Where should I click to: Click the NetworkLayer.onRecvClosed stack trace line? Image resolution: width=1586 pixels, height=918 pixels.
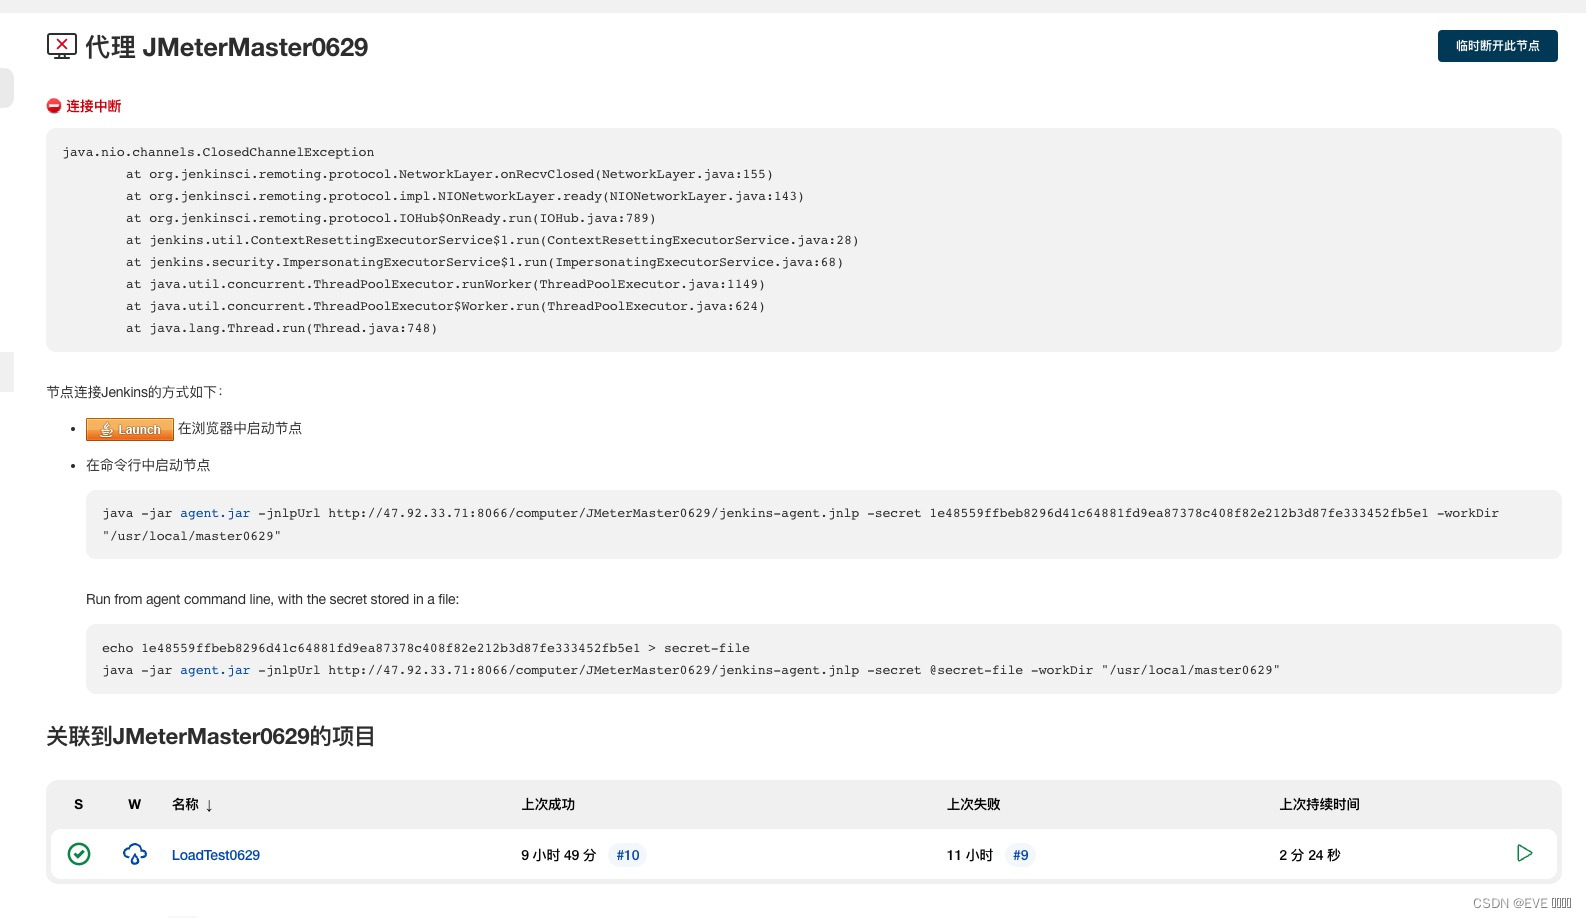click(x=449, y=174)
